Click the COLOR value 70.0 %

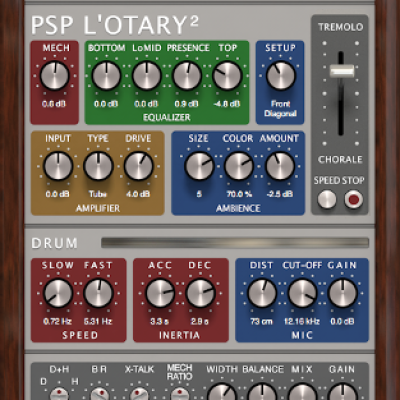[239, 194]
